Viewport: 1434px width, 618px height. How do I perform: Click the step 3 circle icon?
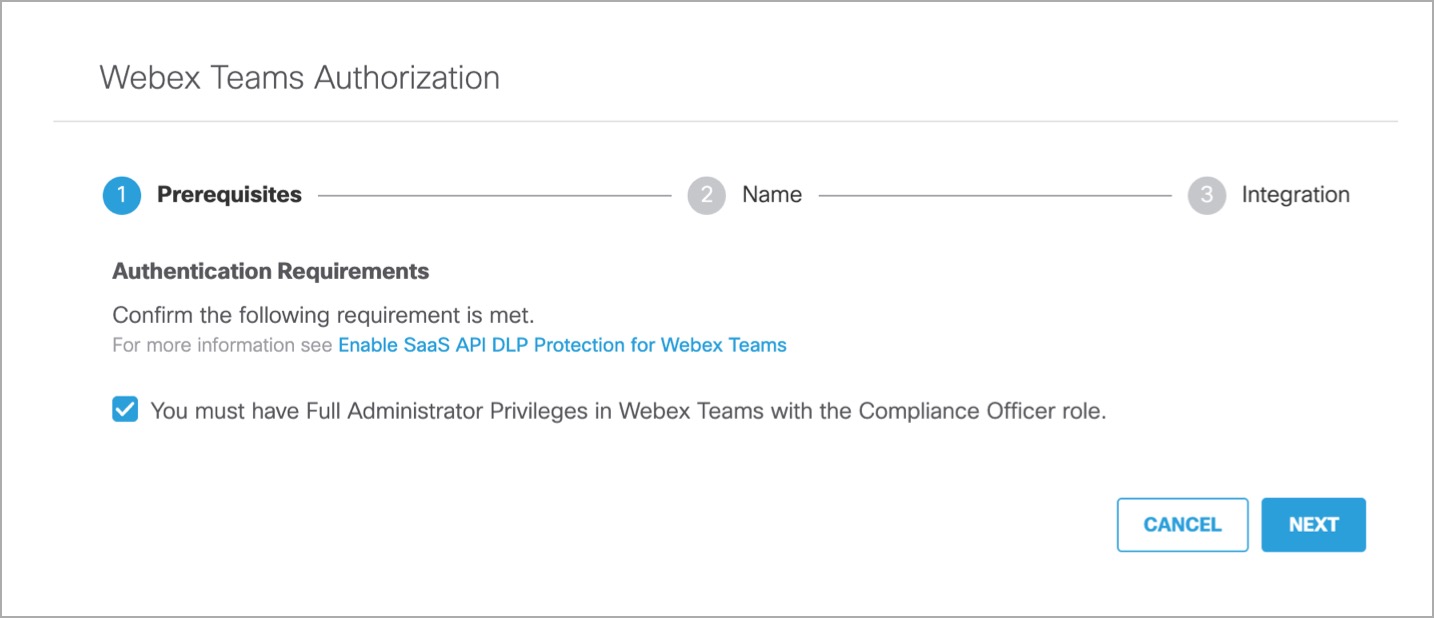pyautogui.click(x=1206, y=195)
